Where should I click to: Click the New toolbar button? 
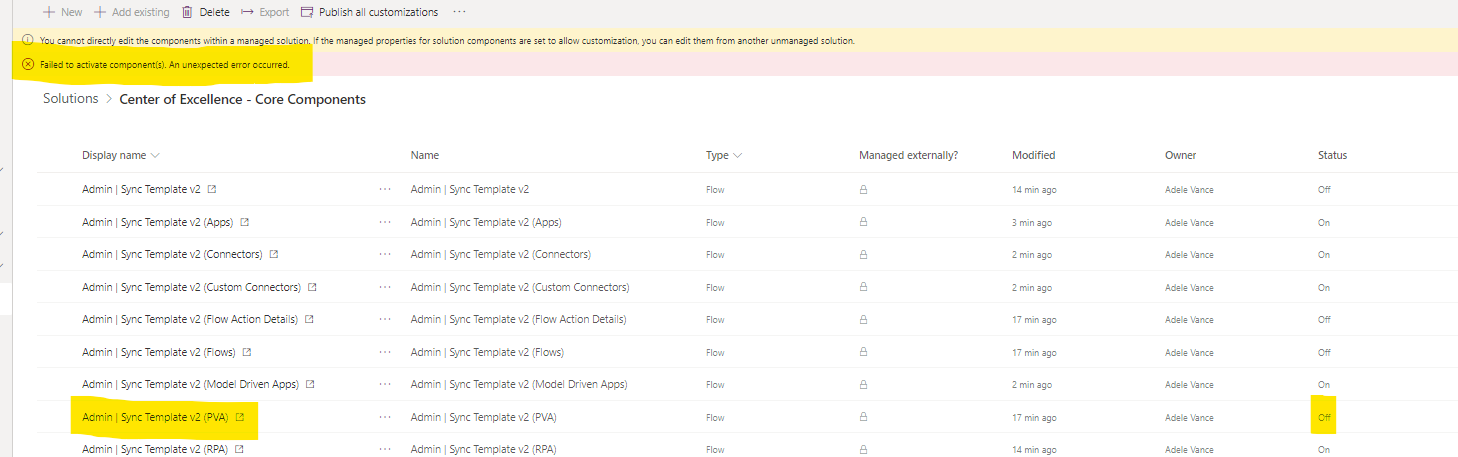(62, 12)
